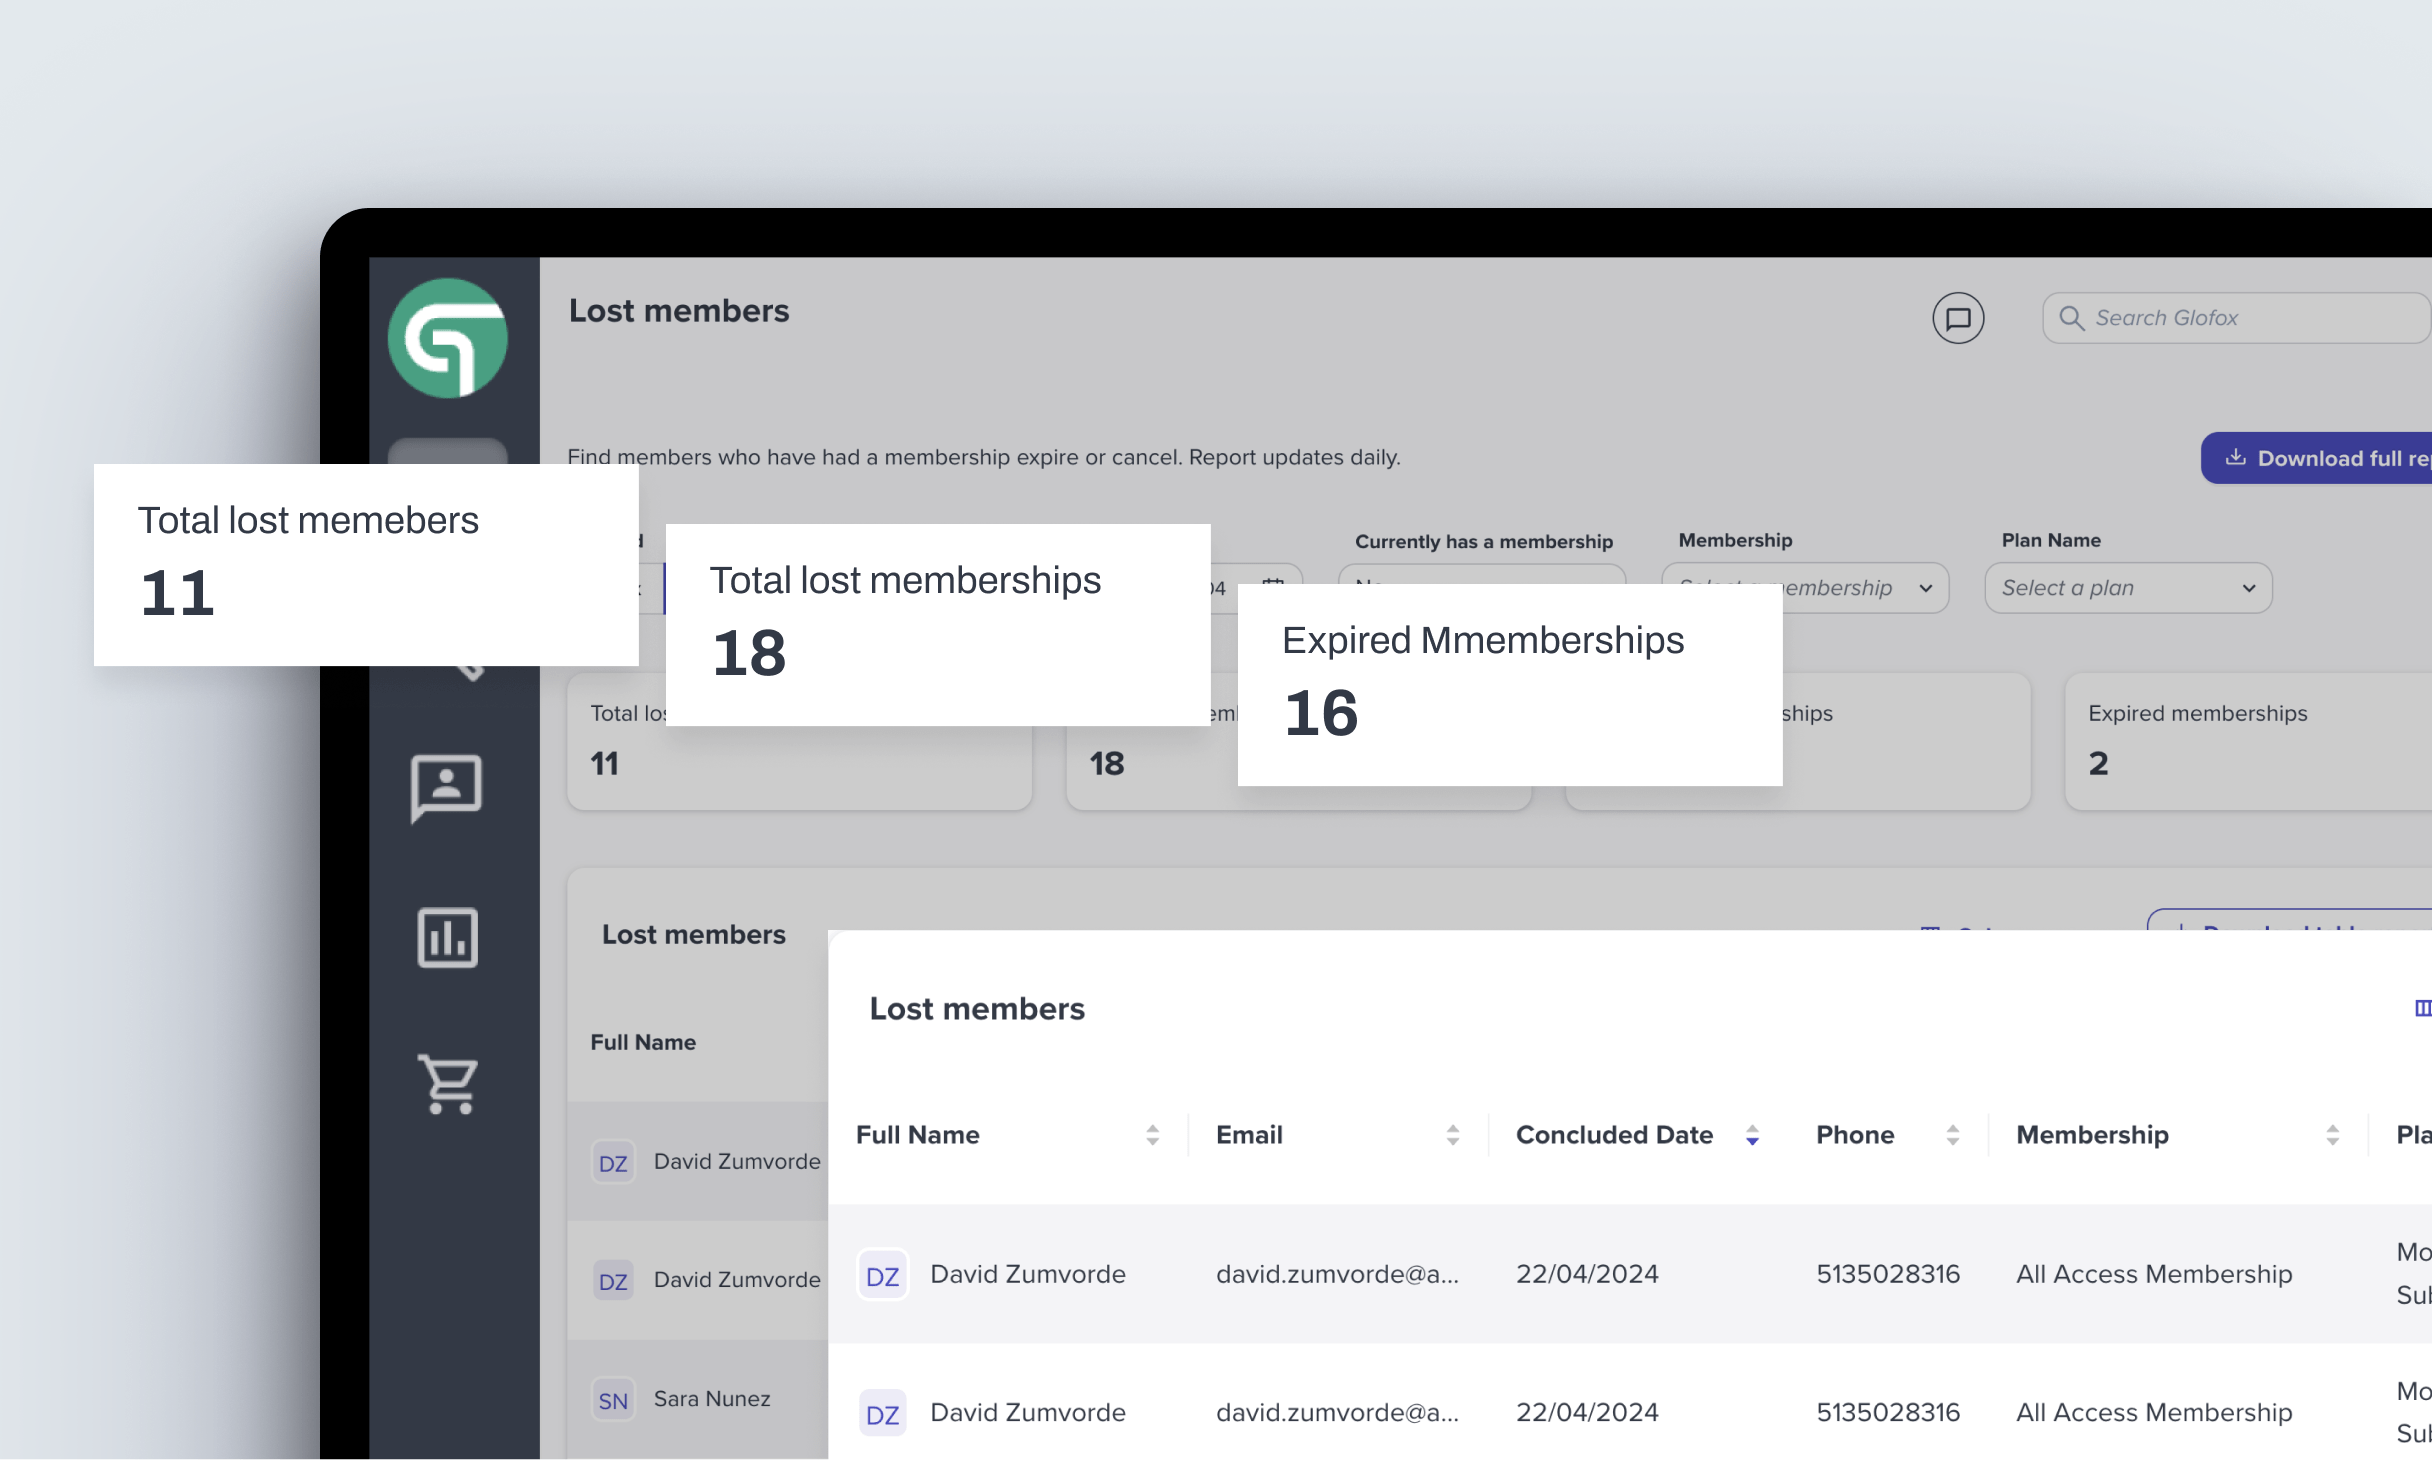Sort table by Email column arrows
This screenshot has height=1460, width=2432.
[x=1452, y=1135]
